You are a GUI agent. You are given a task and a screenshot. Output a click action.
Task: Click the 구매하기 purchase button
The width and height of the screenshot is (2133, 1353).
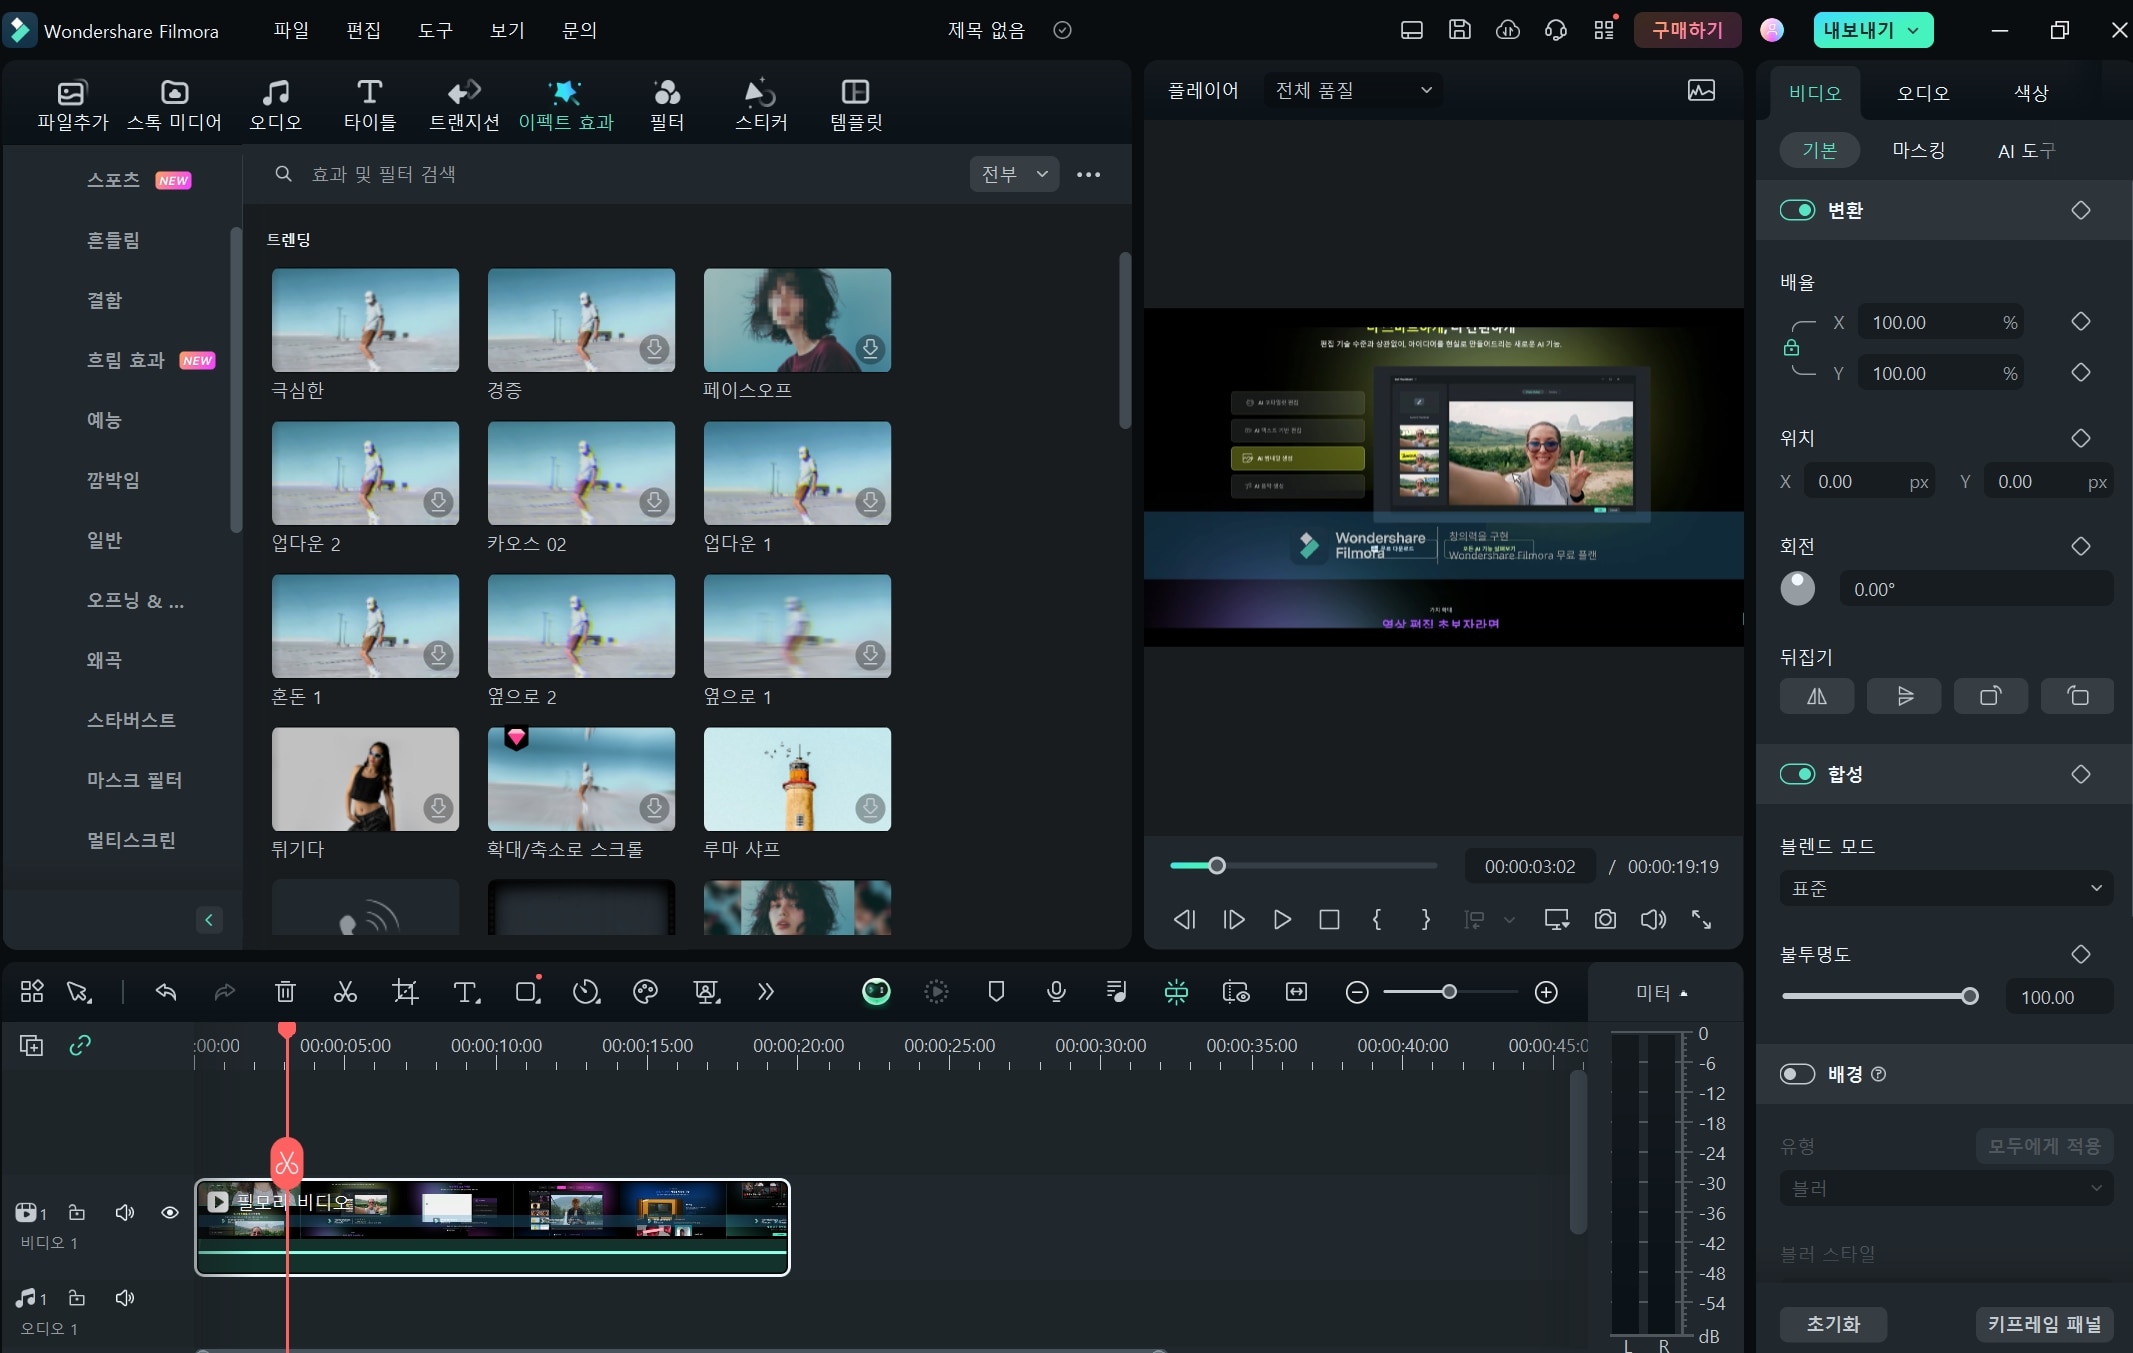[1687, 30]
